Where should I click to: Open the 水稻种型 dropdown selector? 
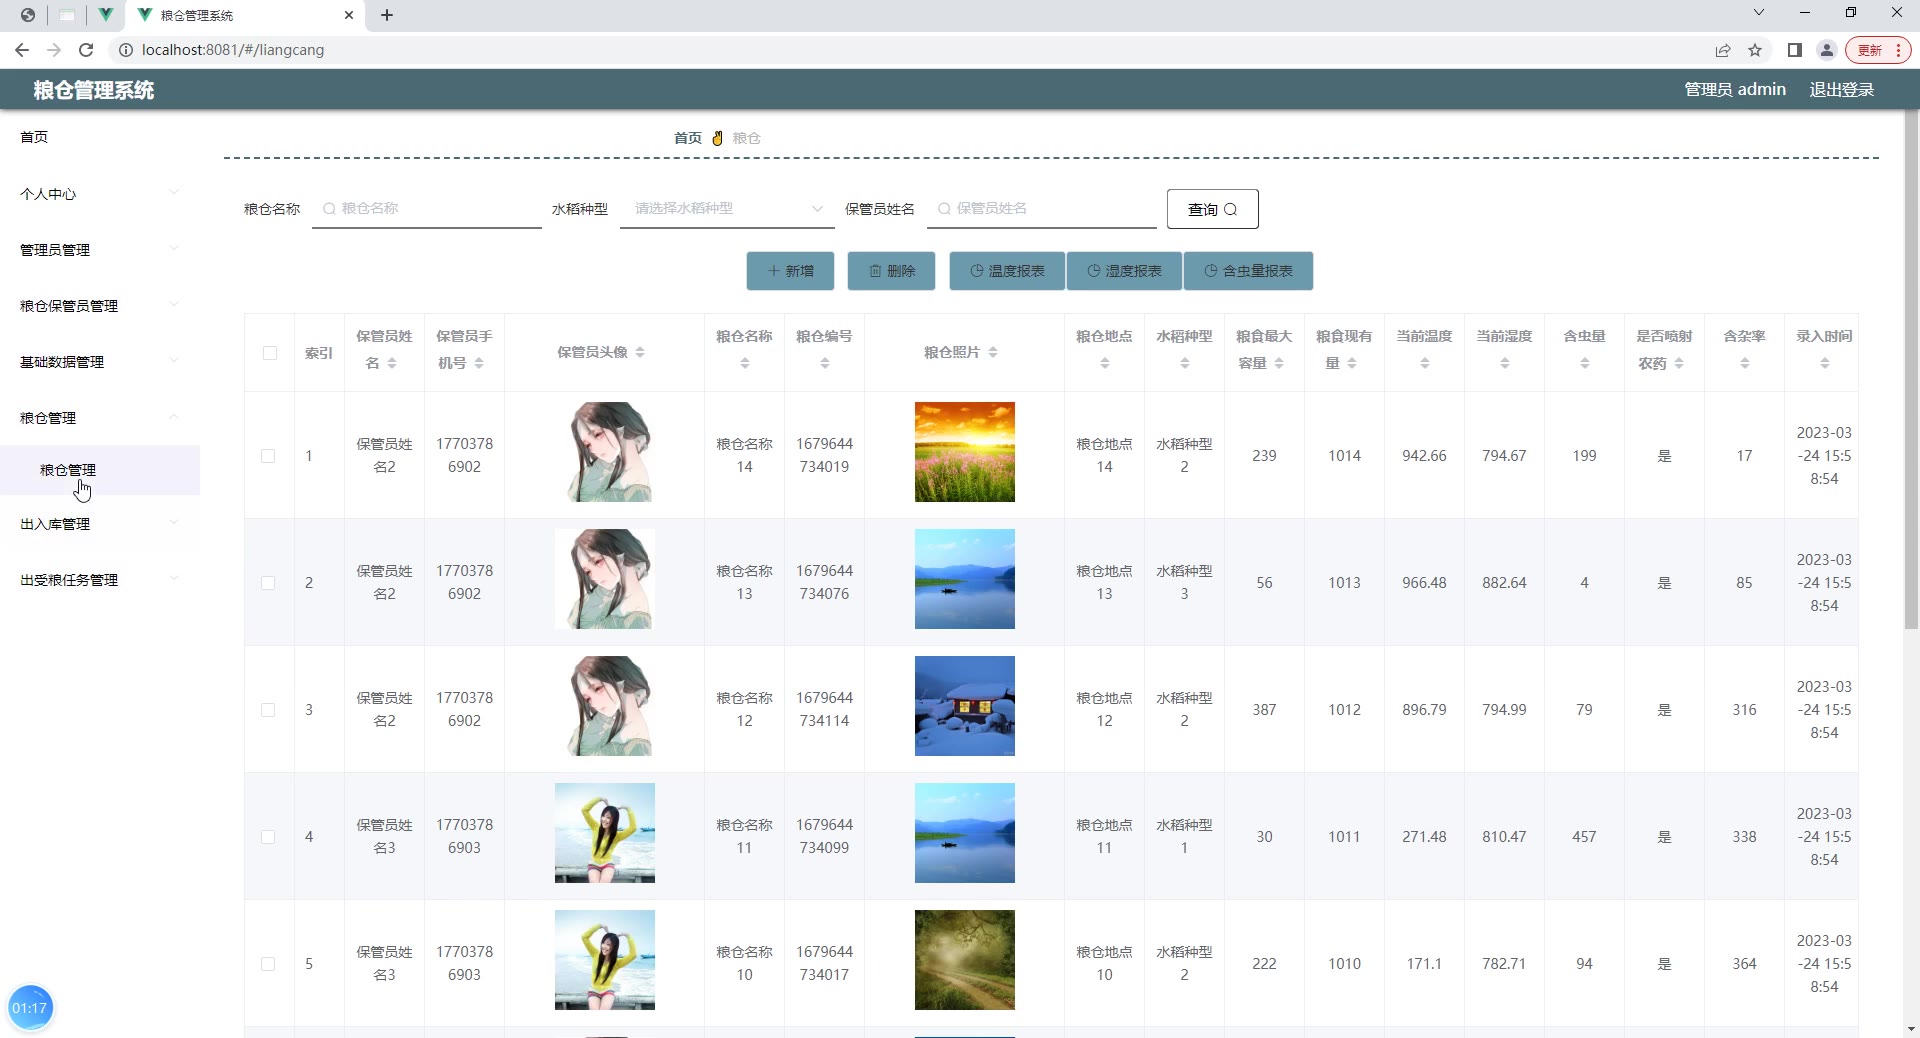click(727, 209)
